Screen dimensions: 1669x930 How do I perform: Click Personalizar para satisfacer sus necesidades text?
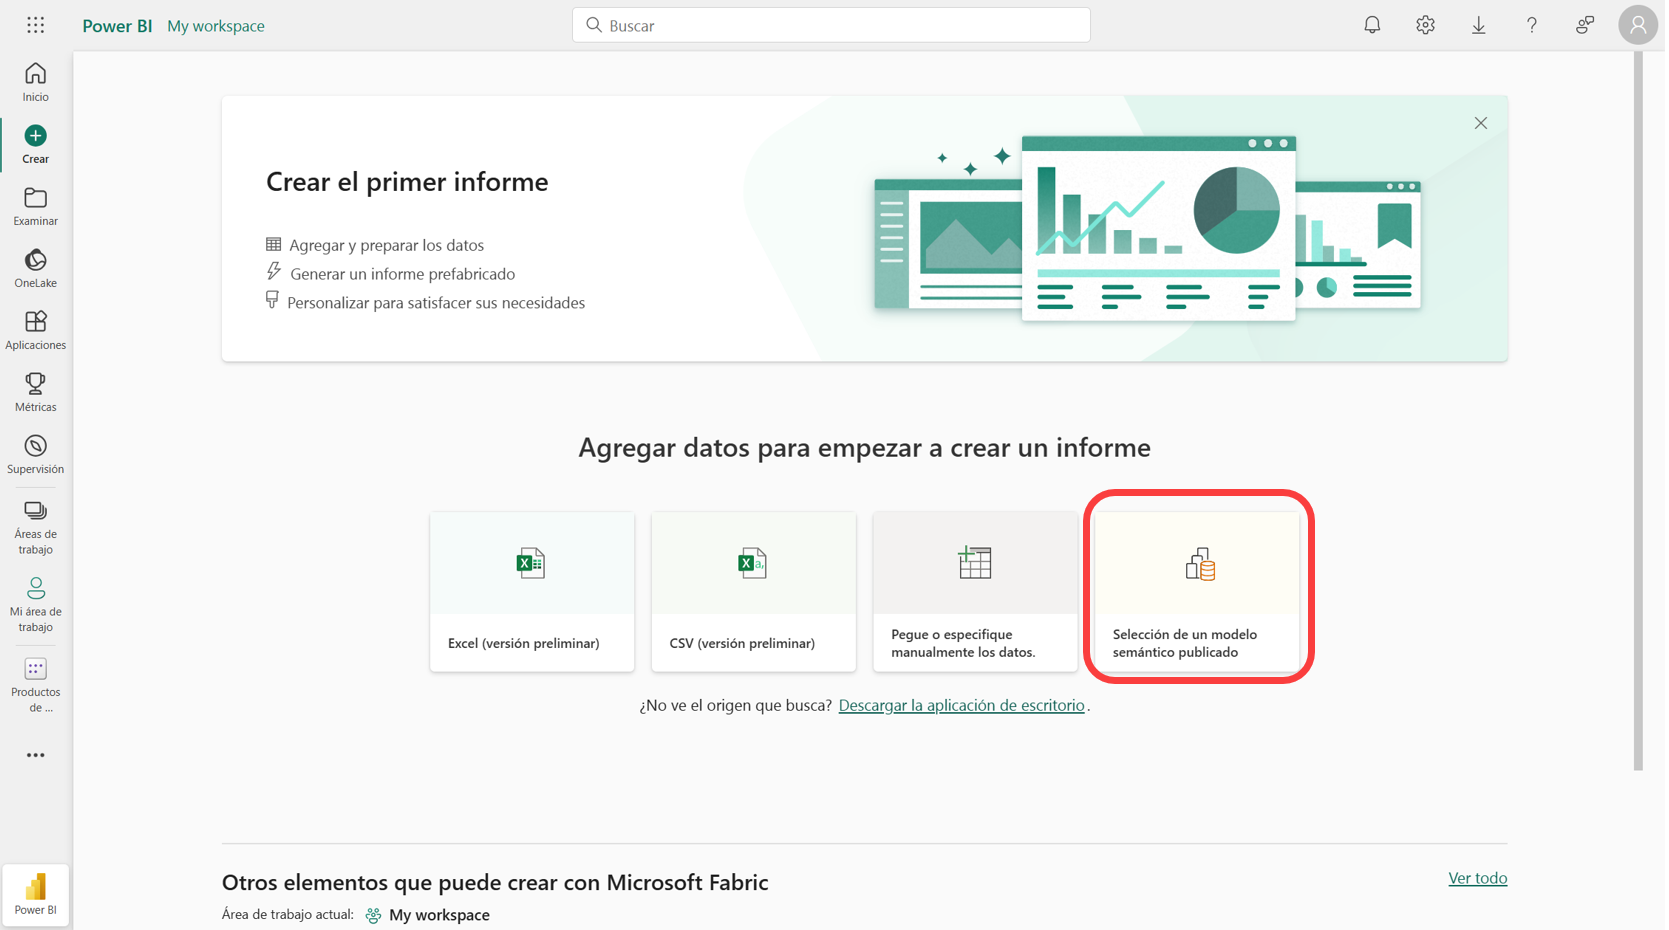[436, 303]
